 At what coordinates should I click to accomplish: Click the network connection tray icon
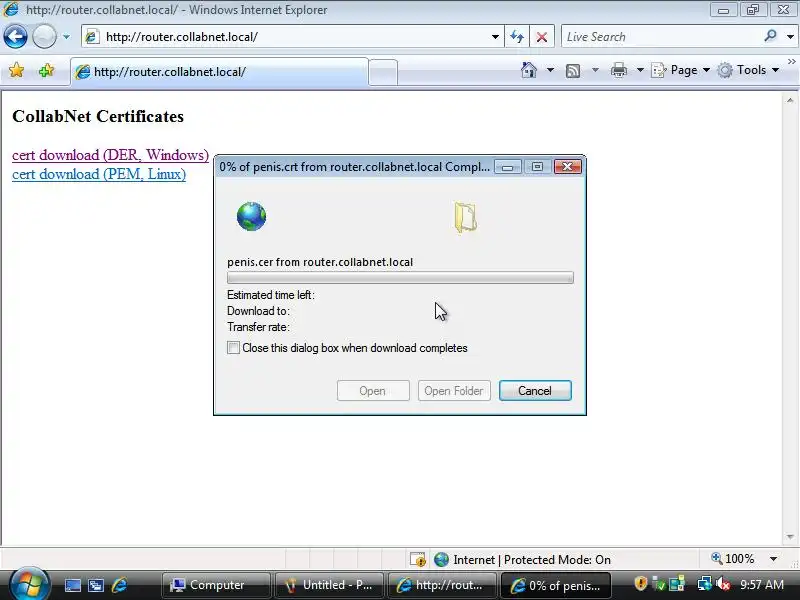click(x=705, y=584)
